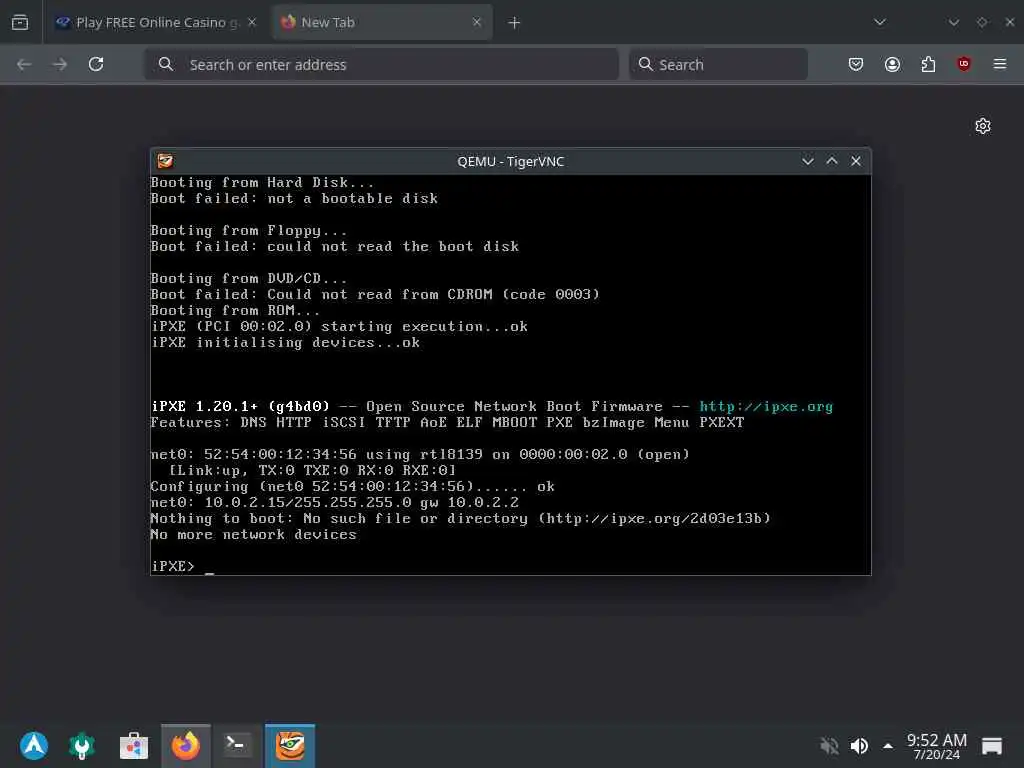The width and height of the screenshot is (1024, 768).
Task: Expand the list all tabs chevron
Action: tap(880, 22)
